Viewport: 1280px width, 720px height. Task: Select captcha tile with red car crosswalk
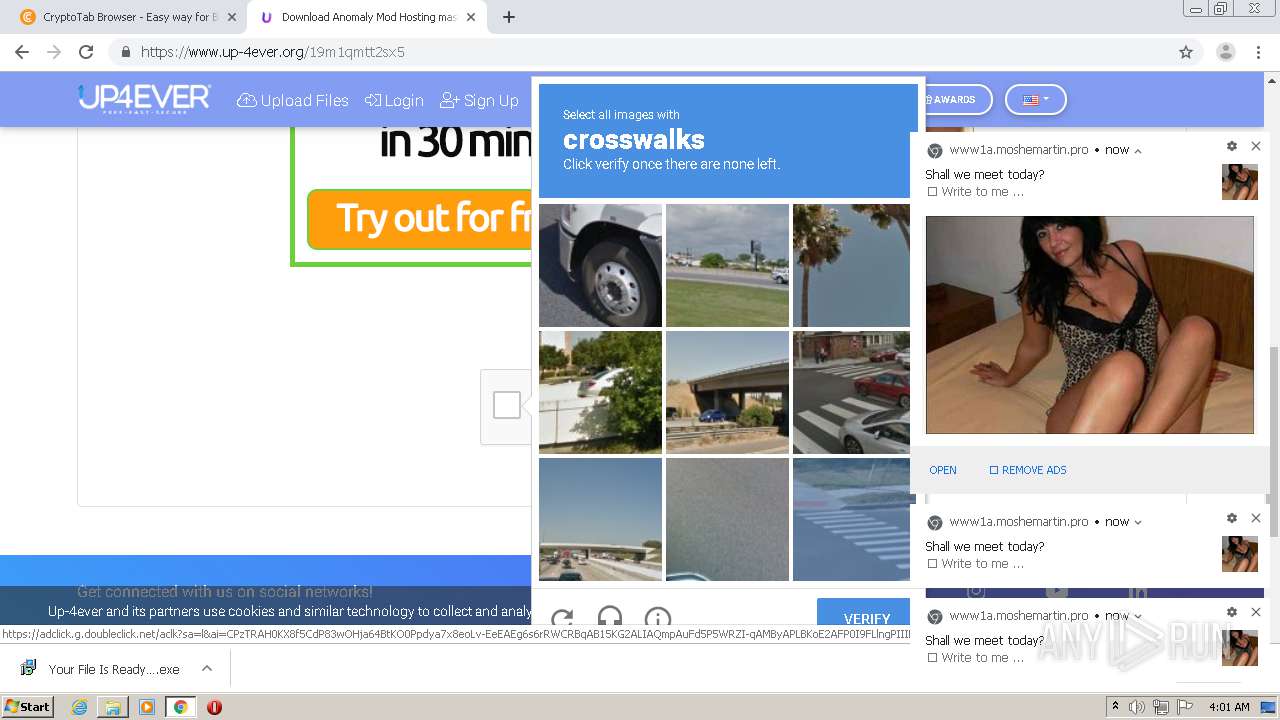click(851, 392)
